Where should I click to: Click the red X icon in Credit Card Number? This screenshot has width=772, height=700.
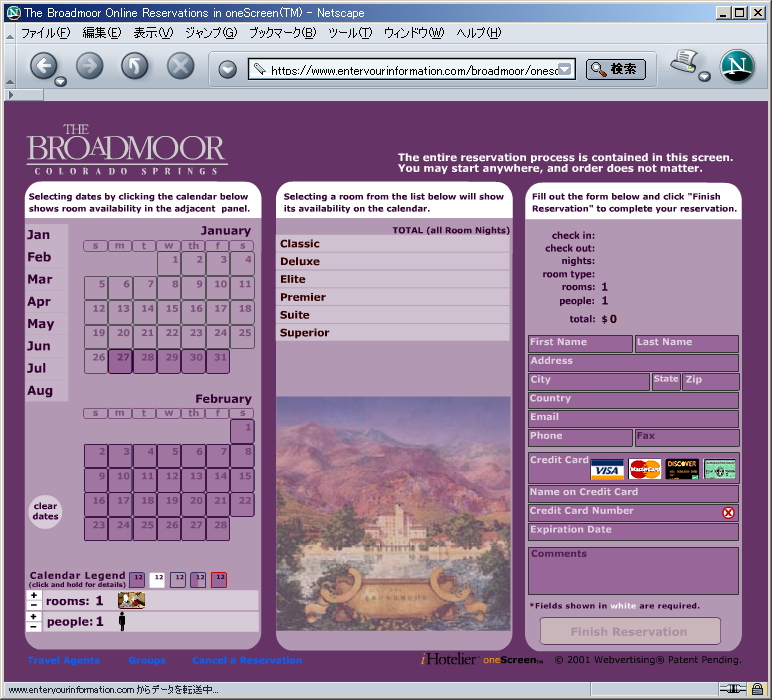point(728,513)
